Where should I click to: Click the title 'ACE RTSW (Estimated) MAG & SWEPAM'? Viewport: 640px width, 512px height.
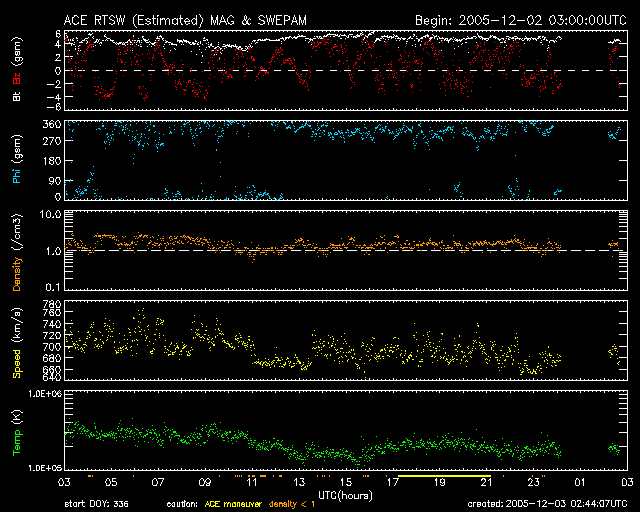click(x=185, y=20)
